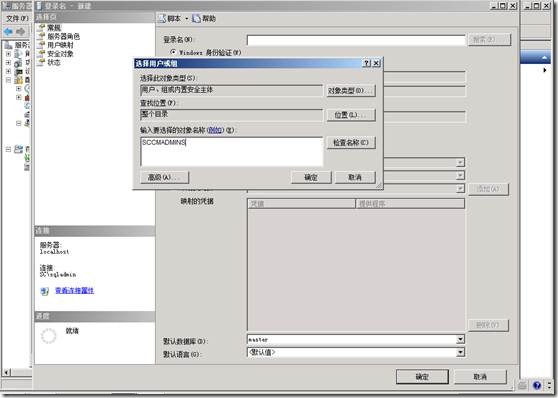Select the 状态 page icon
This screenshot has height=398, width=558.
point(42,62)
